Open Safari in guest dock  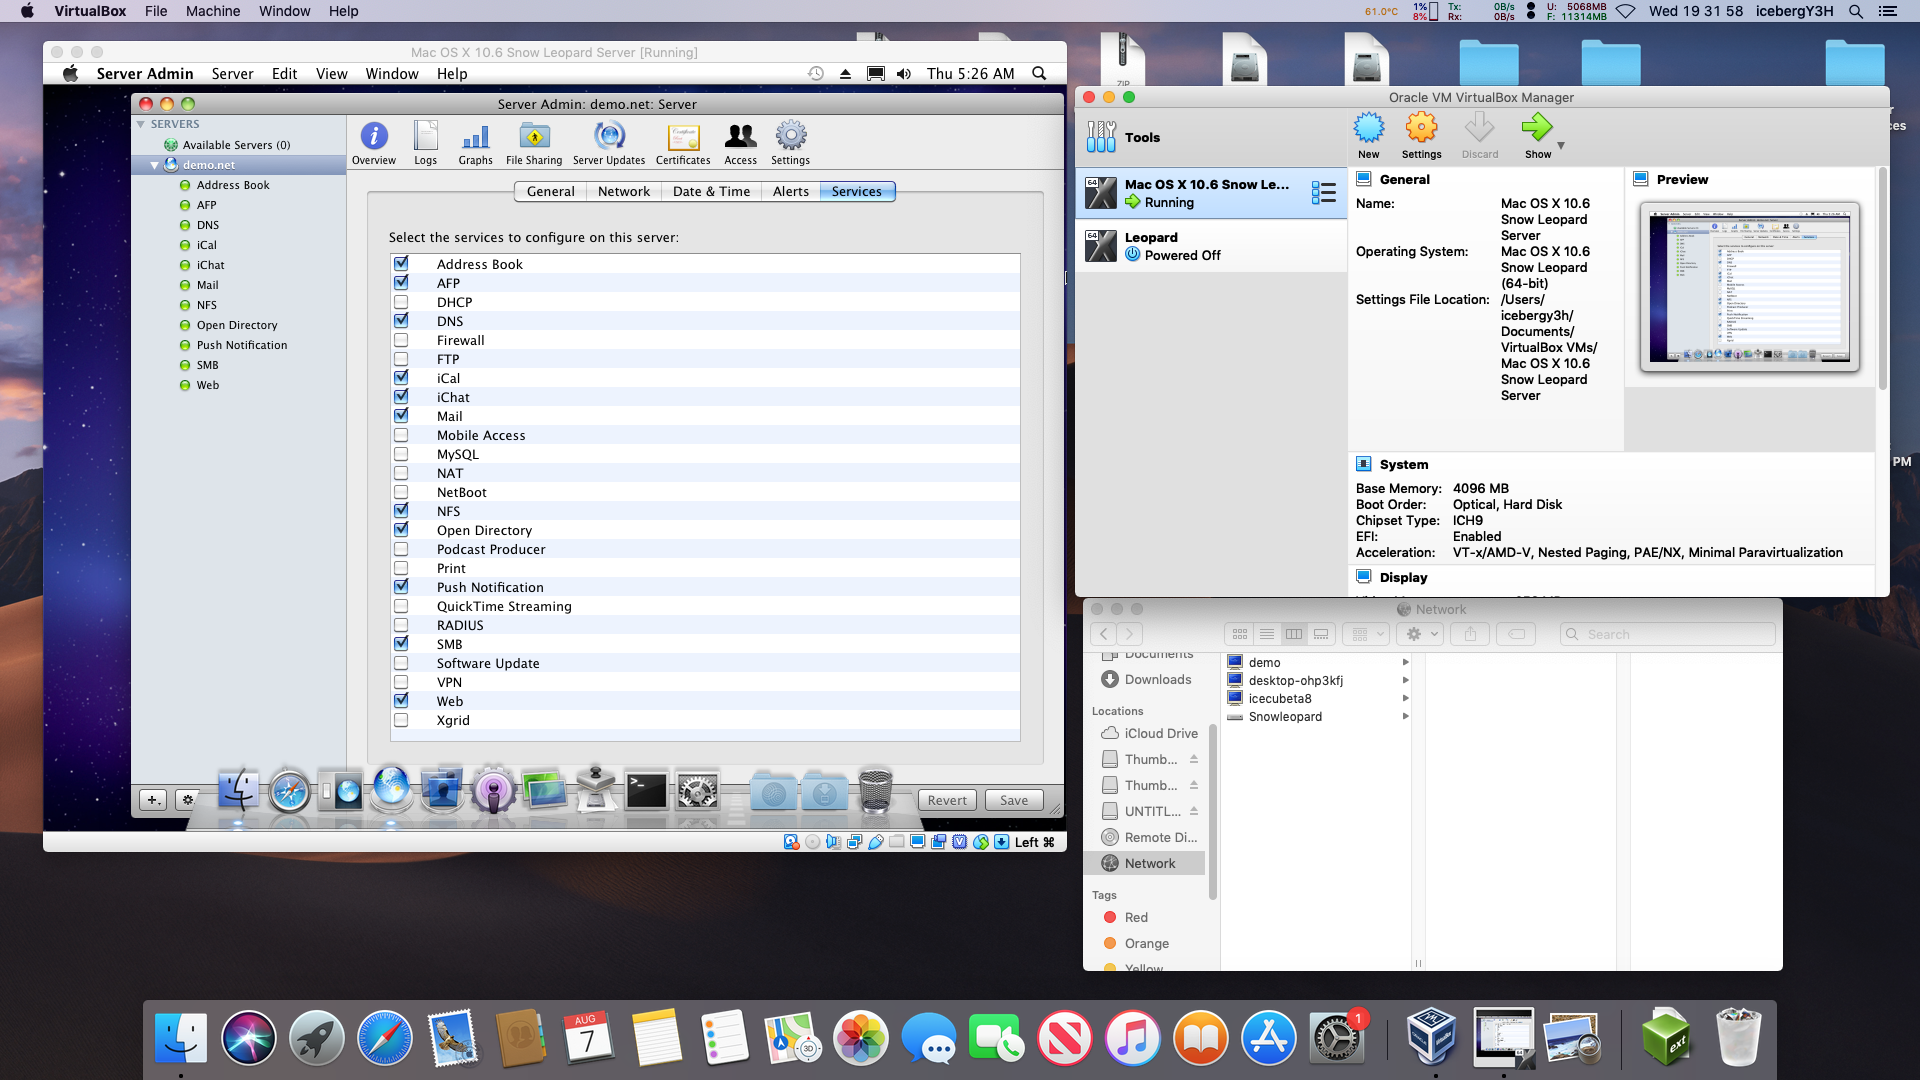click(x=290, y=792)
